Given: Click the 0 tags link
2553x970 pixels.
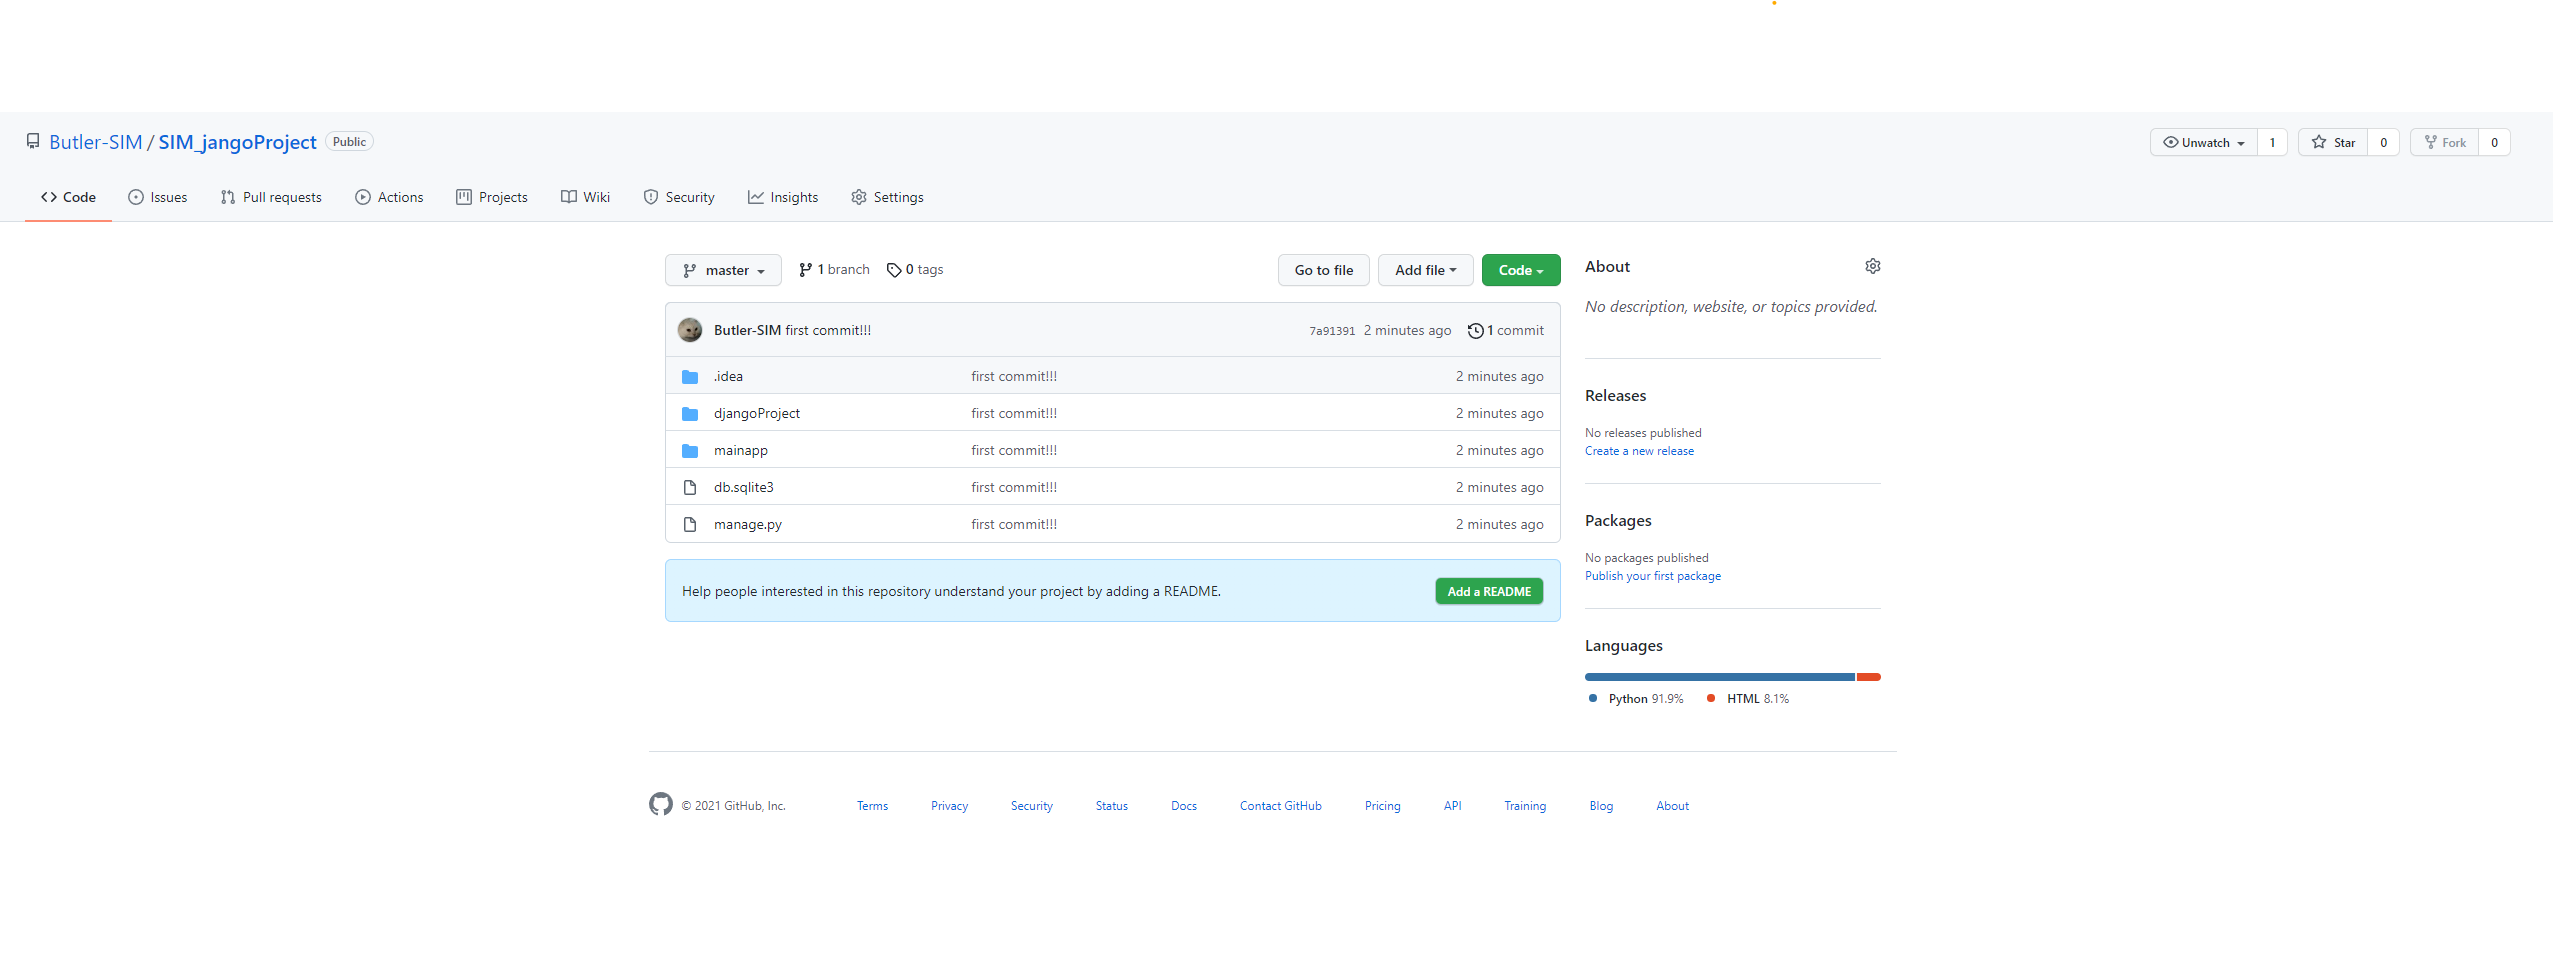Looking at the screenshot, I should coord(915,270).
